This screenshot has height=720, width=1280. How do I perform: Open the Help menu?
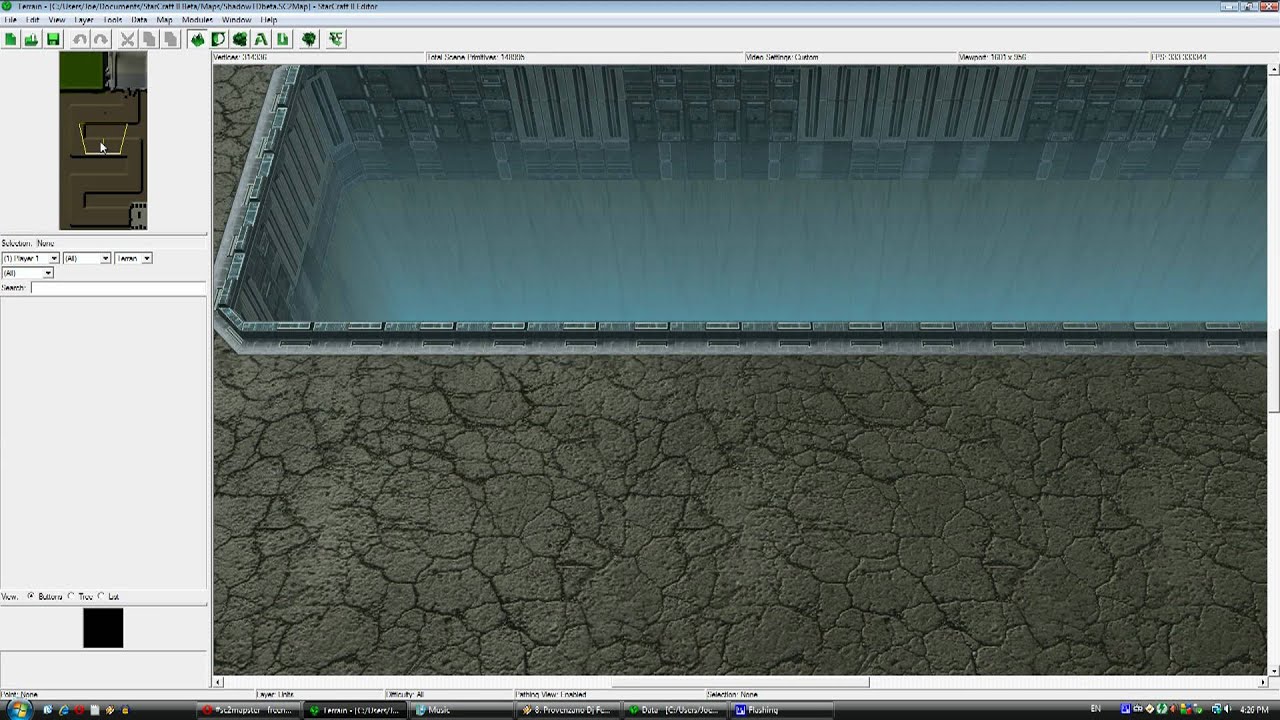tap(269, 19)
